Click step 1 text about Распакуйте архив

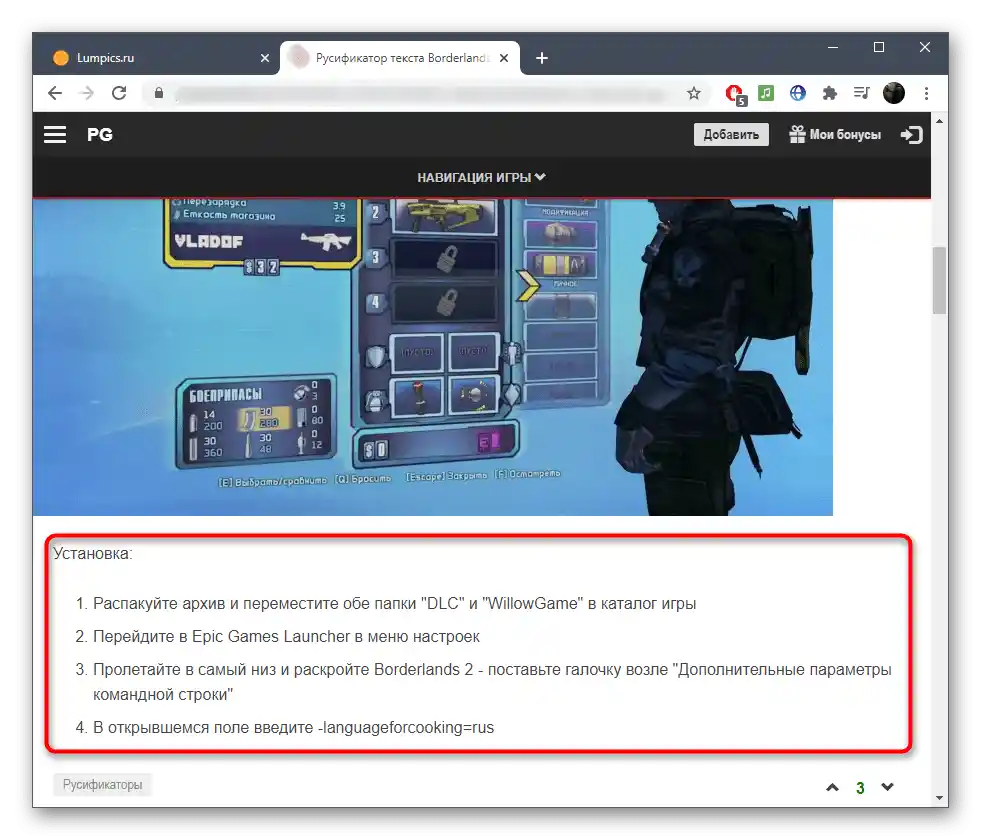(x=394, y=604)
